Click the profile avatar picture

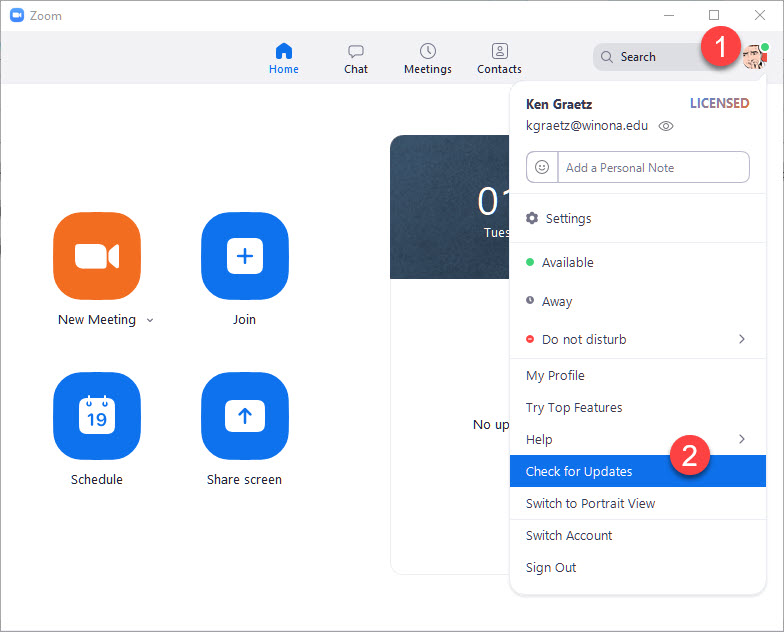click(x=754, y=57)
